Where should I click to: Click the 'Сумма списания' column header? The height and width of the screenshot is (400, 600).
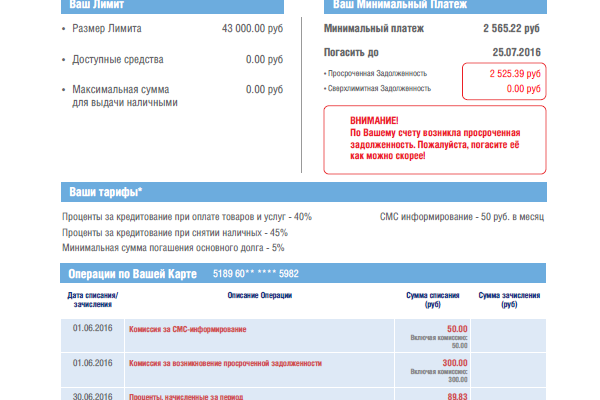(x=433, y=300)
